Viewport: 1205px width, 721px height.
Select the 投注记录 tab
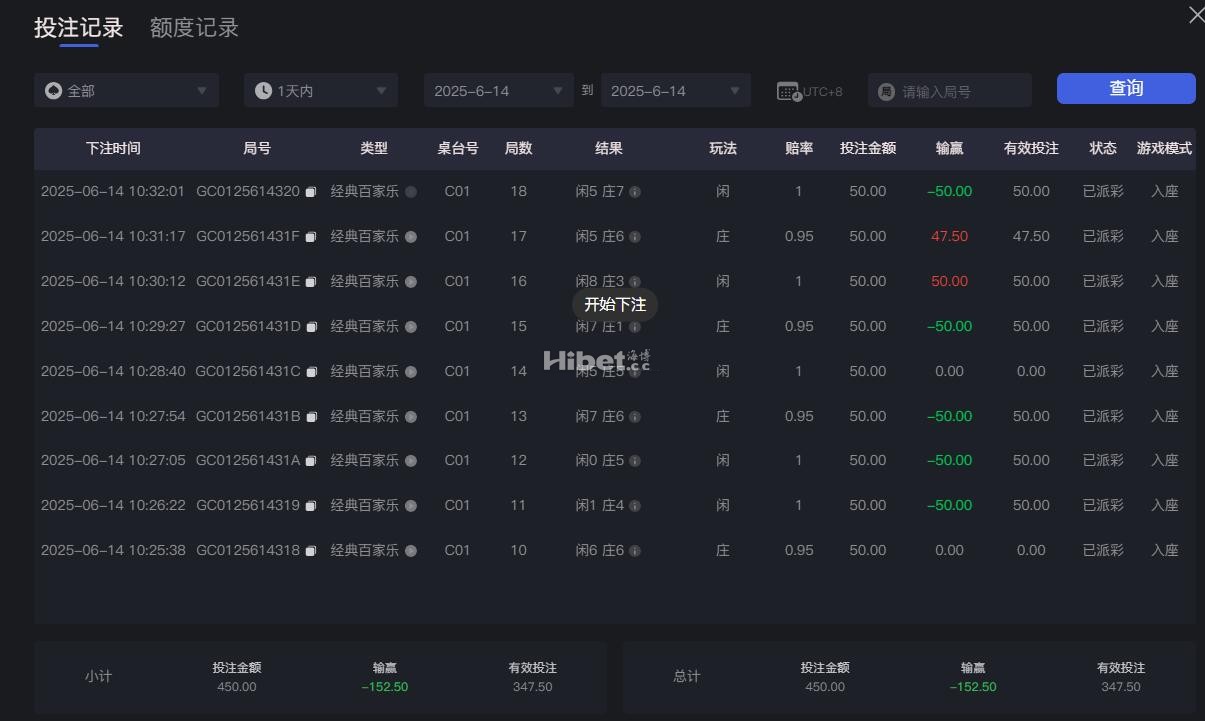[78, 28]
